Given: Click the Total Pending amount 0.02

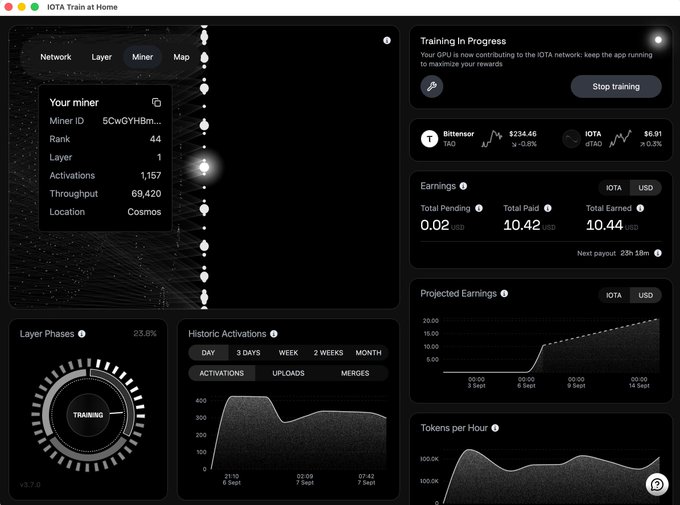Looking at the screenshot, I should pyautogui.click(x=435, y=225).
